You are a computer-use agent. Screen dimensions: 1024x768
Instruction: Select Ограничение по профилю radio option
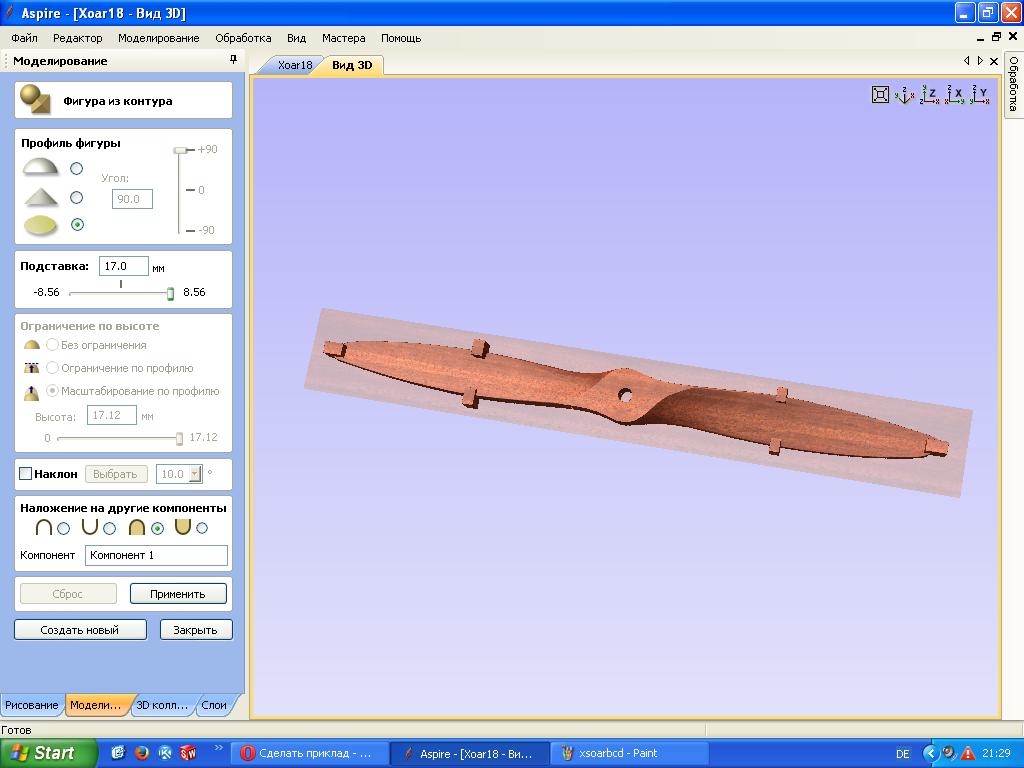(52, 368)
